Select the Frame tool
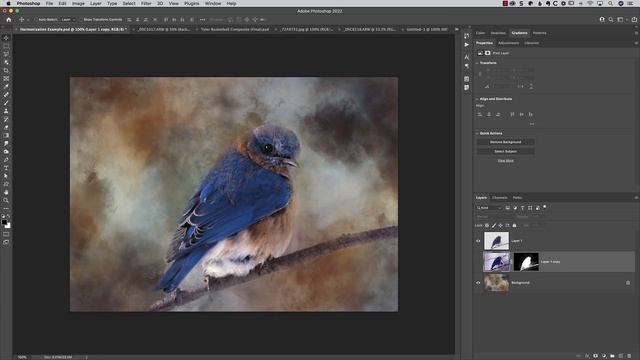The height and width of the screenshot is (360, 640). (x=6, y=79)
